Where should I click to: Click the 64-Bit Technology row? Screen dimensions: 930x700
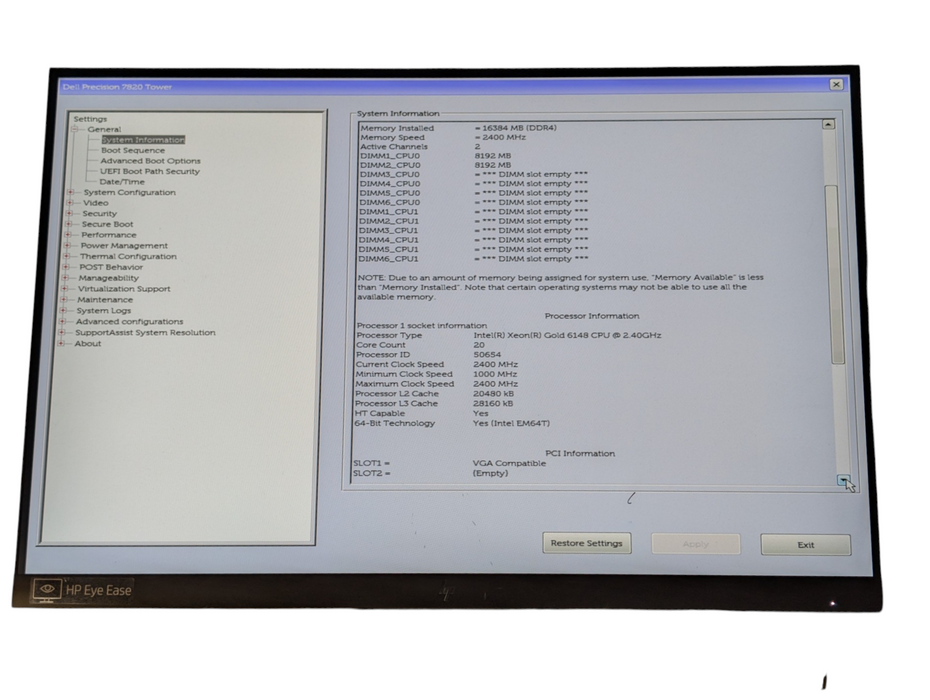[452, 424]
